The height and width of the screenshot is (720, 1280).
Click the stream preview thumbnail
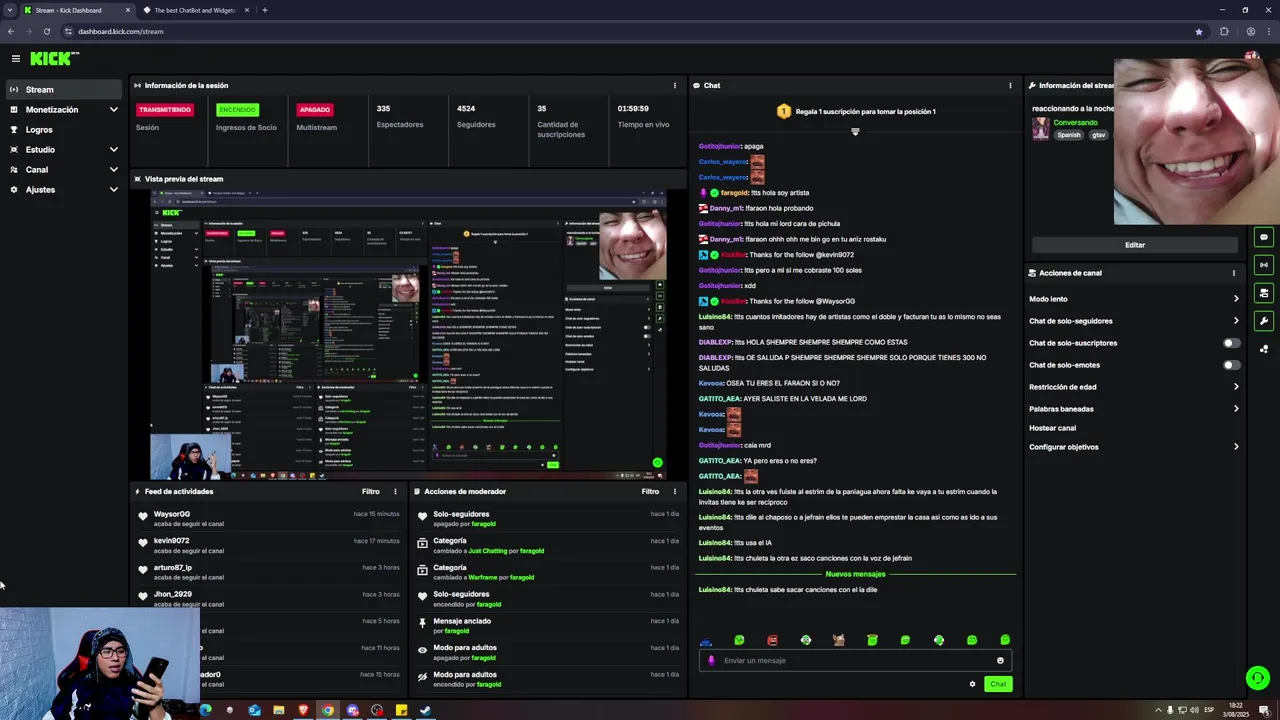pyautogui.click(x=409, y=335)
